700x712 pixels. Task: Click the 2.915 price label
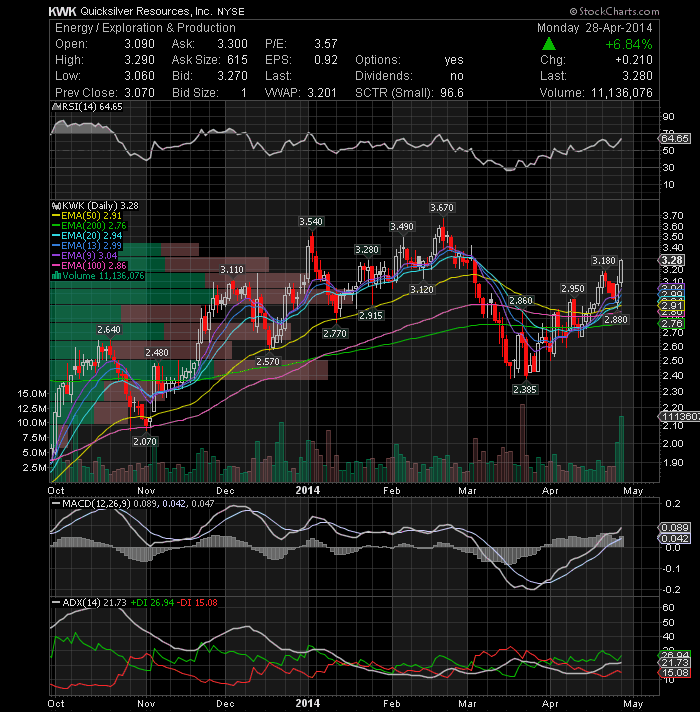point(371,315)
